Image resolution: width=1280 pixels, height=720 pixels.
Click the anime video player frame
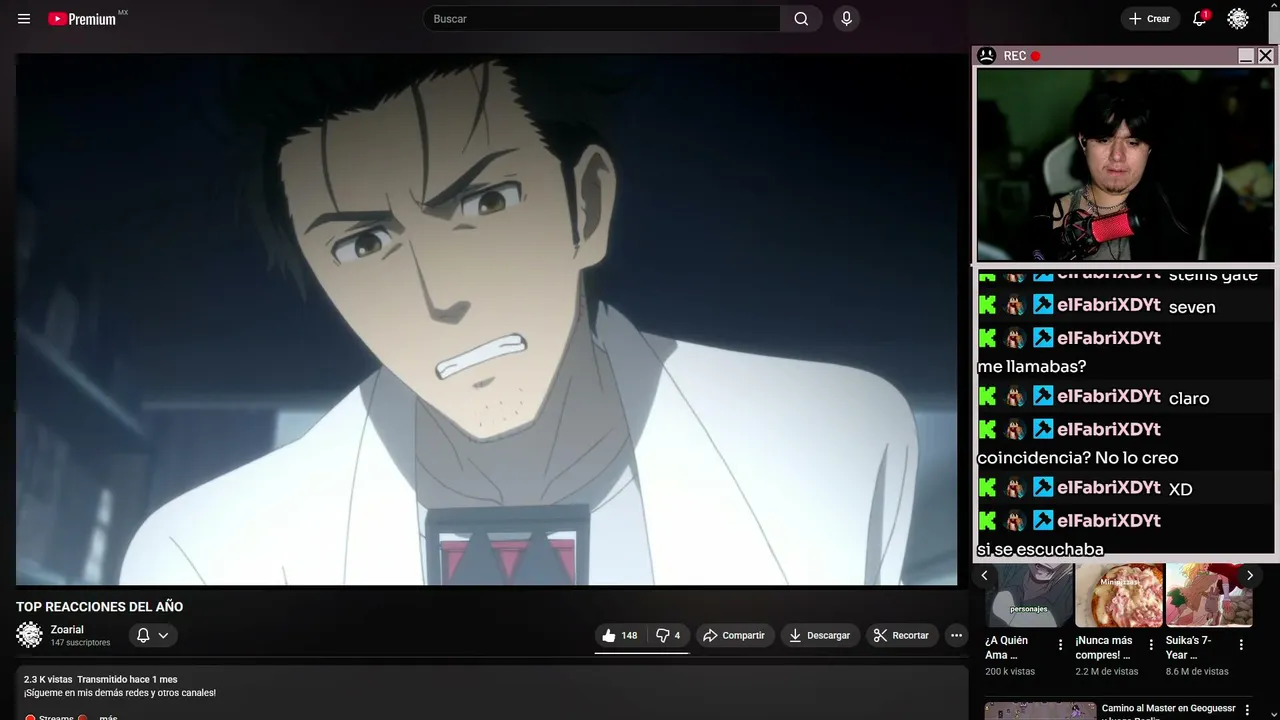click(x=486, y=319)
